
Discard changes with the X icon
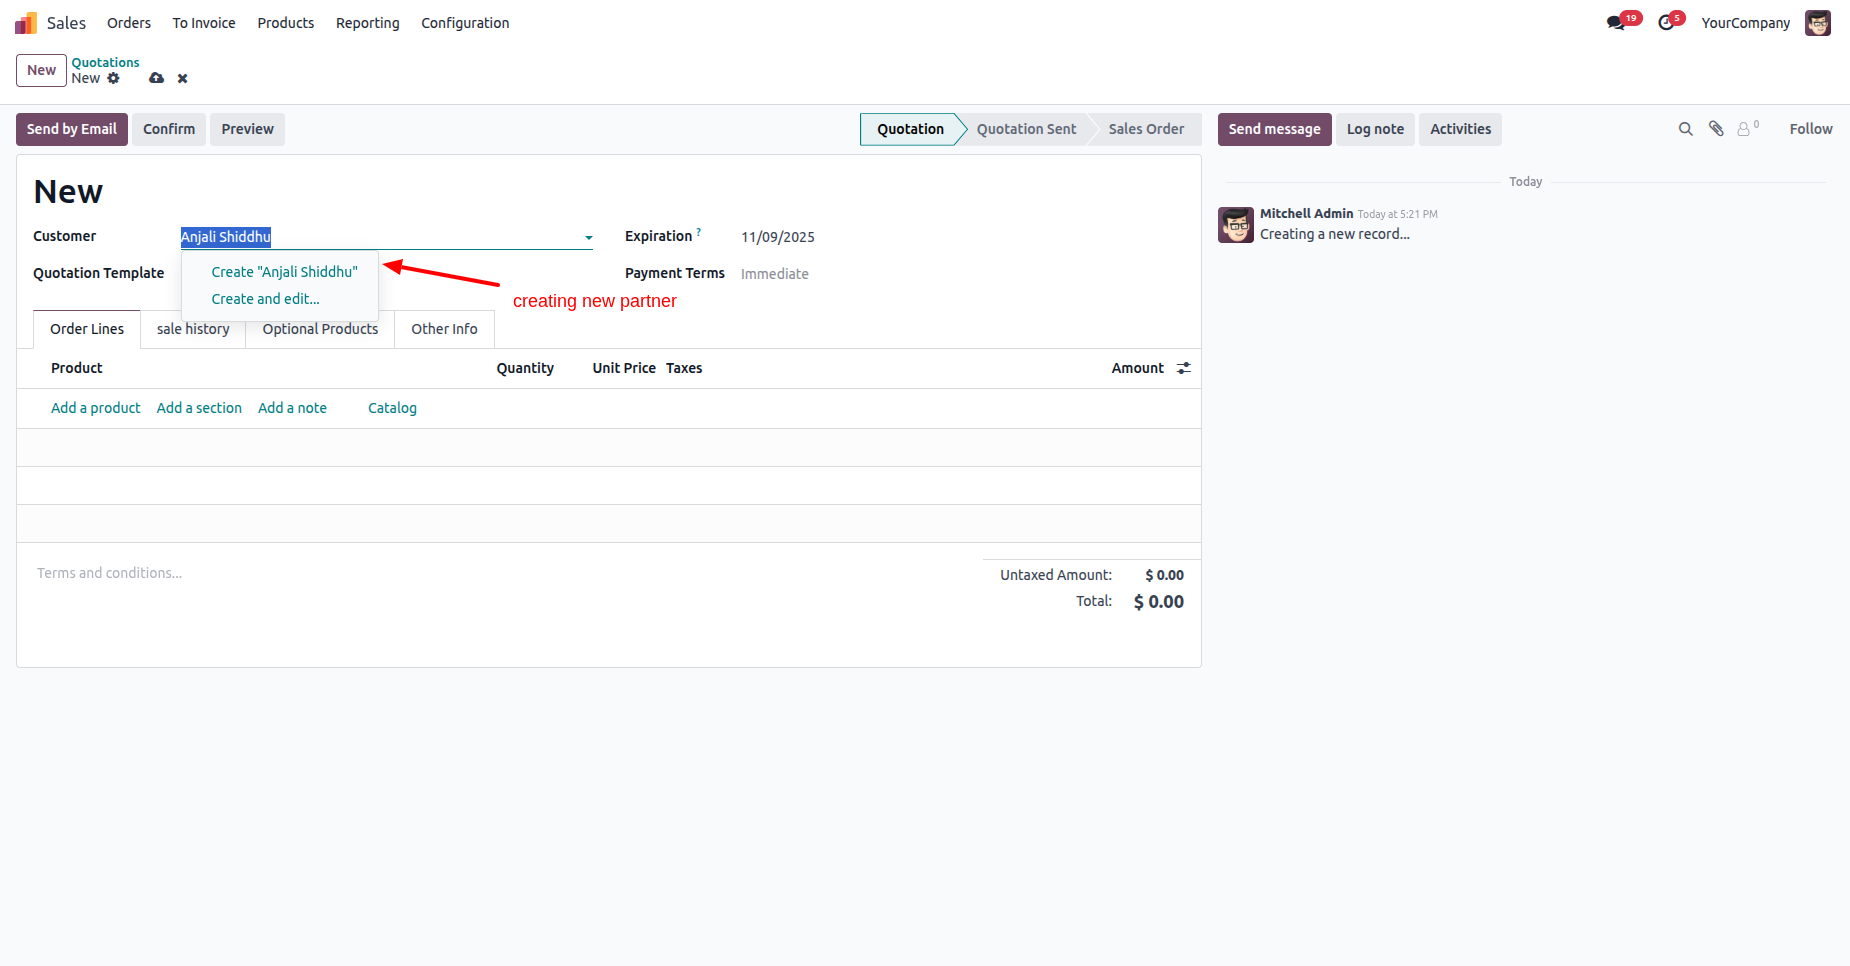click(183, 78)
